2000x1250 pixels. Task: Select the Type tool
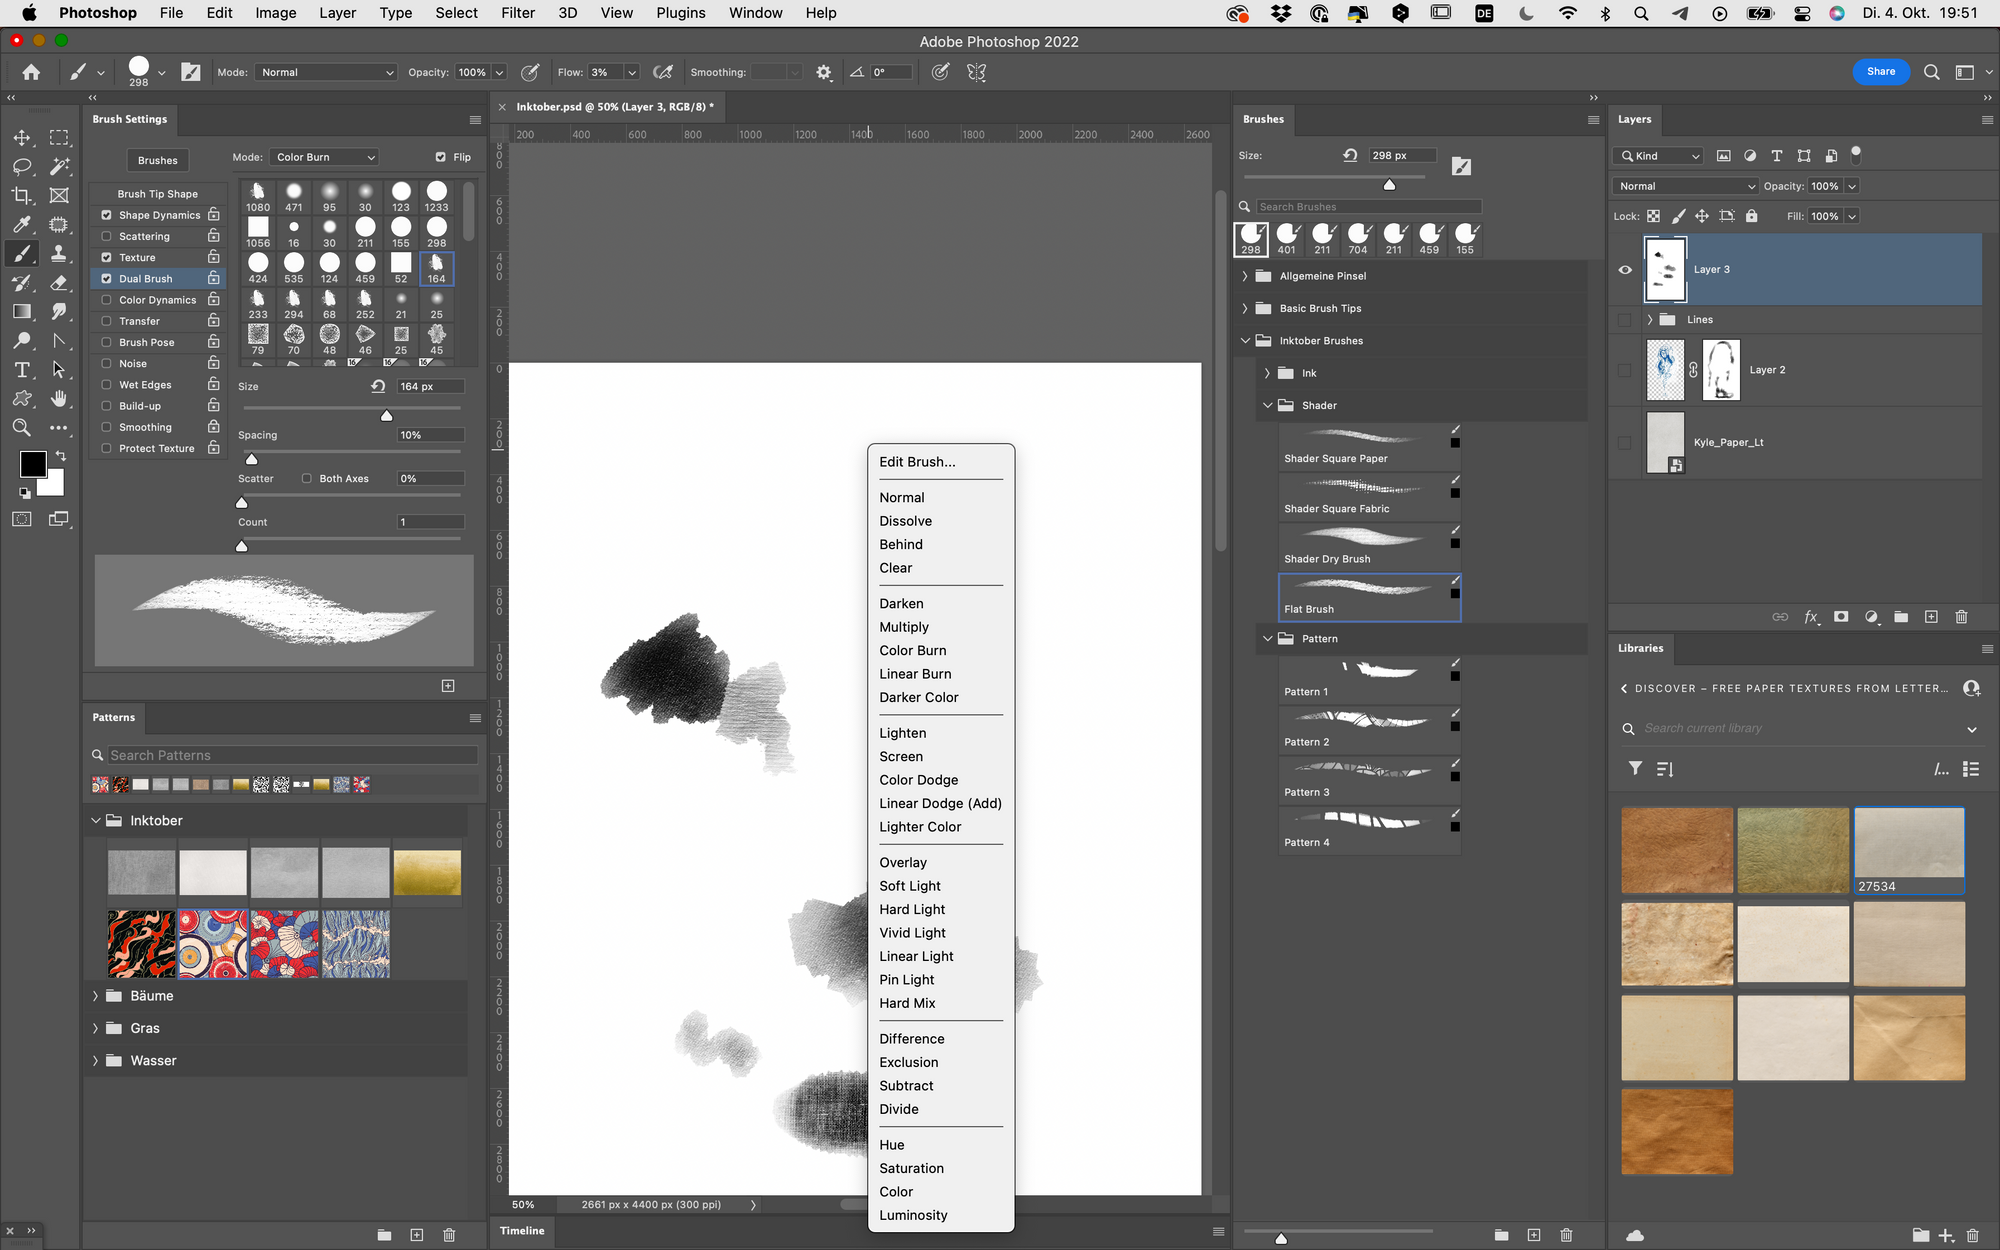pos(22,370)
